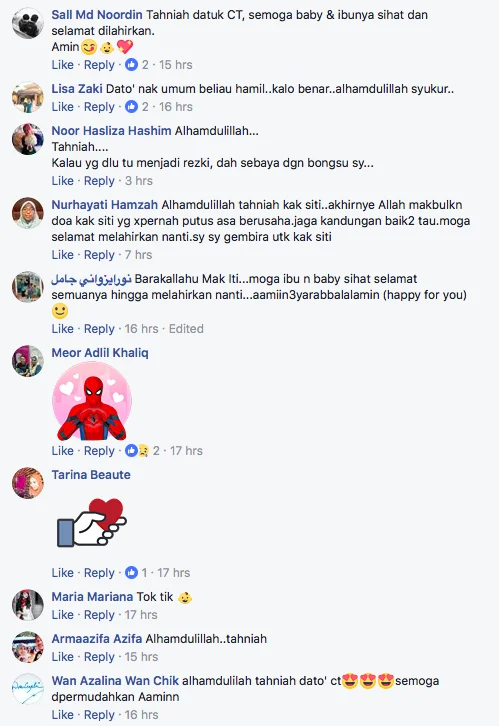Like Noor Hasliza Hashim's comment

(x=62, y=181)
